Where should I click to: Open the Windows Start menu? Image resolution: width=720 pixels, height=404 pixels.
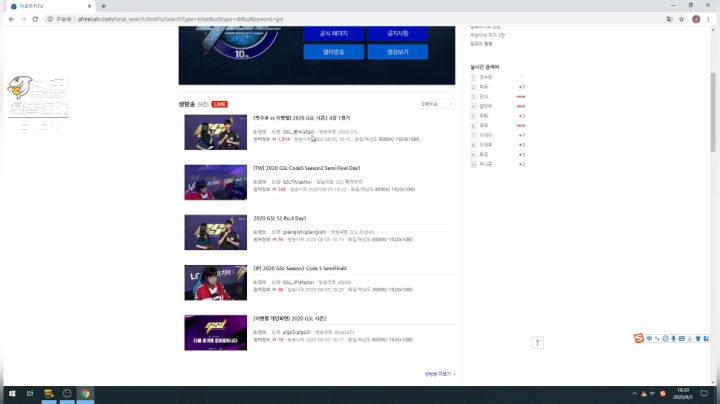click(12, 393)
